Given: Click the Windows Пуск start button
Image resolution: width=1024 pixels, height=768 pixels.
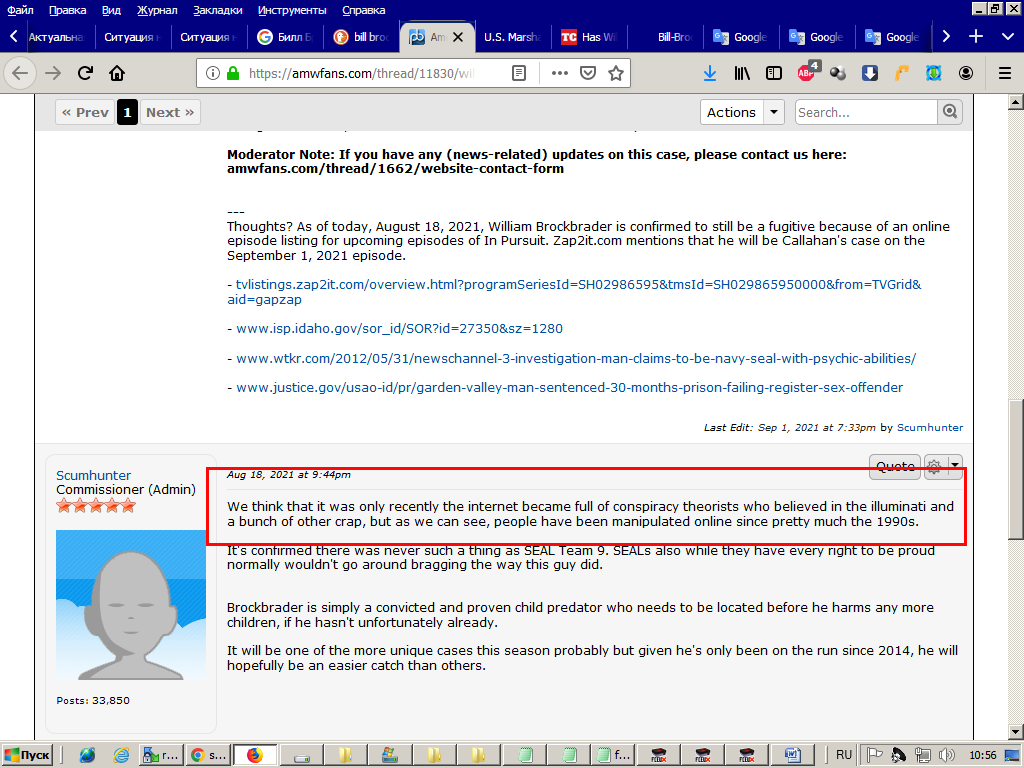Looking at the screenshot, I should [x=28, y=754].
